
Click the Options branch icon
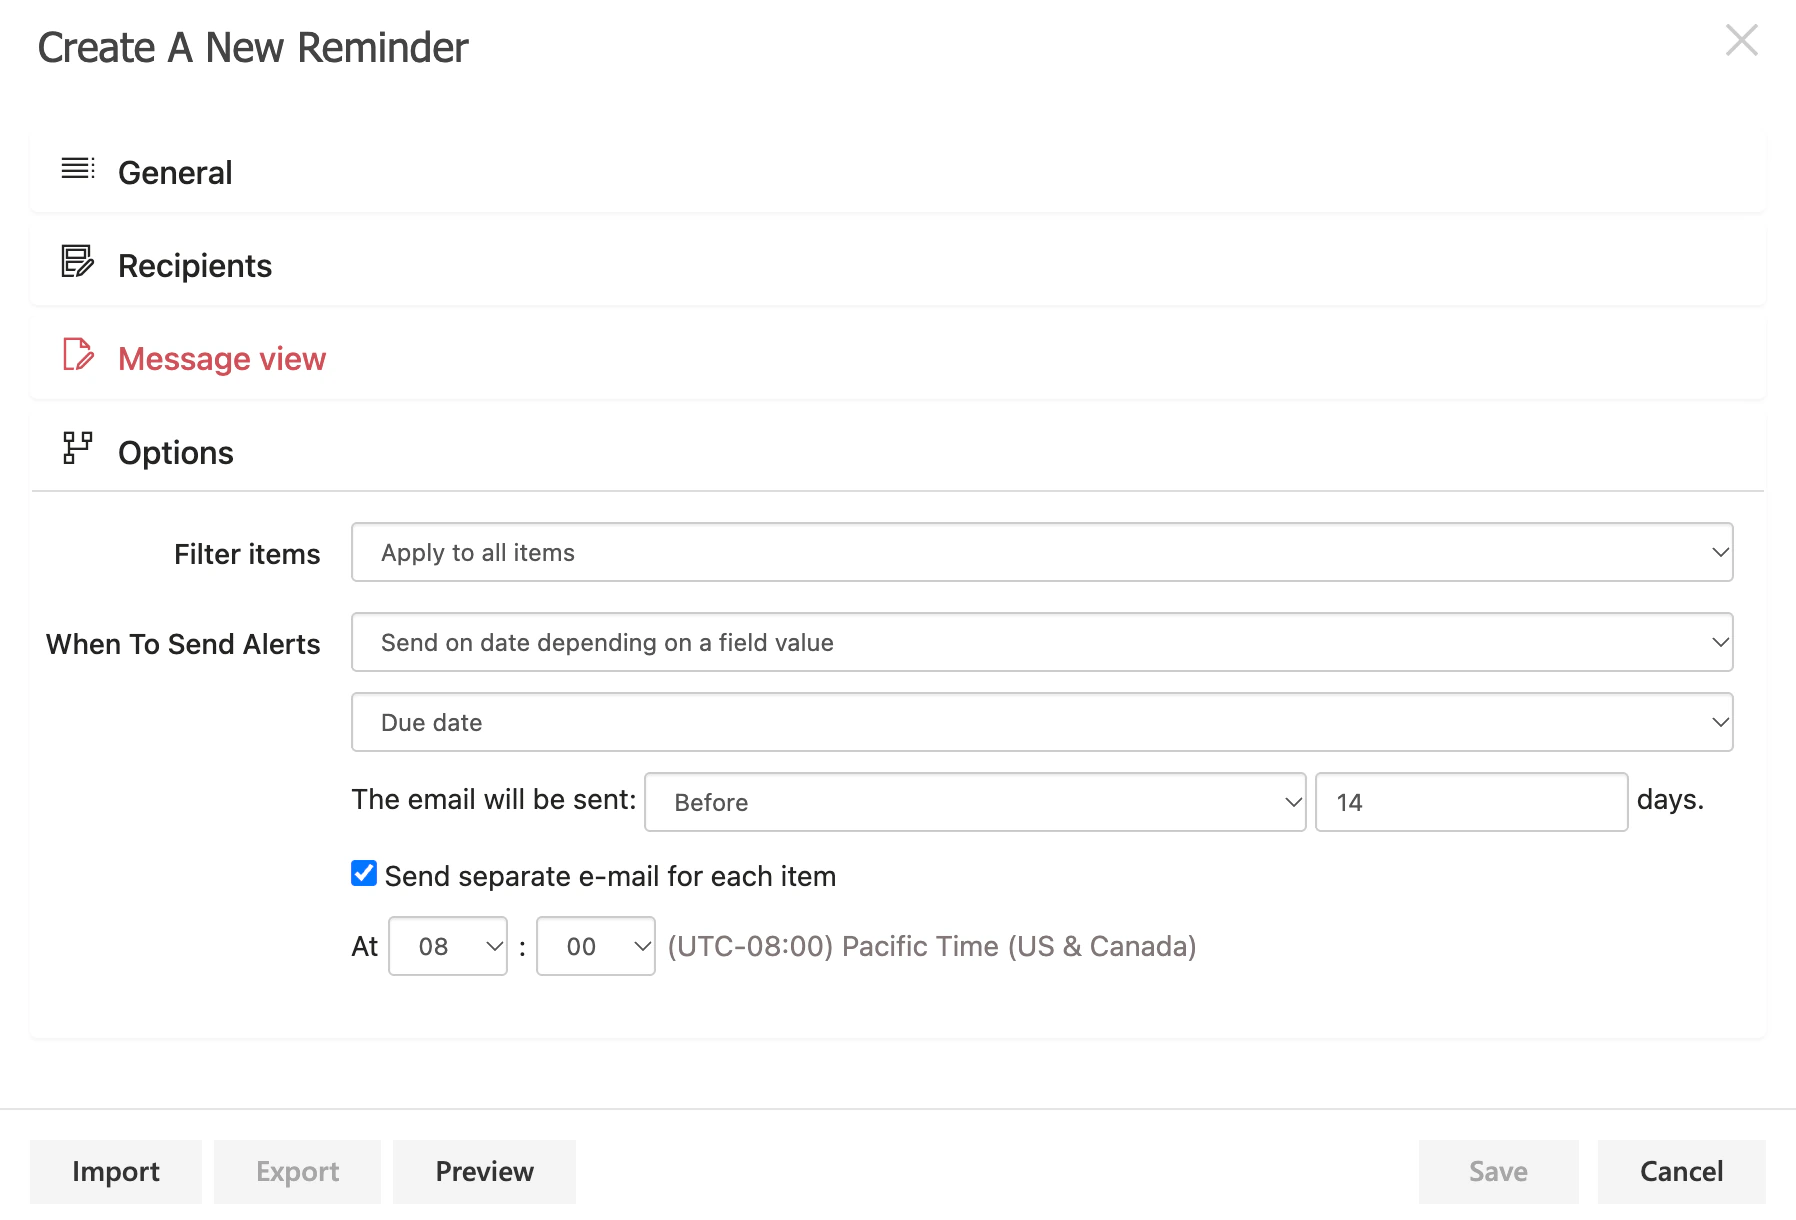78,448
